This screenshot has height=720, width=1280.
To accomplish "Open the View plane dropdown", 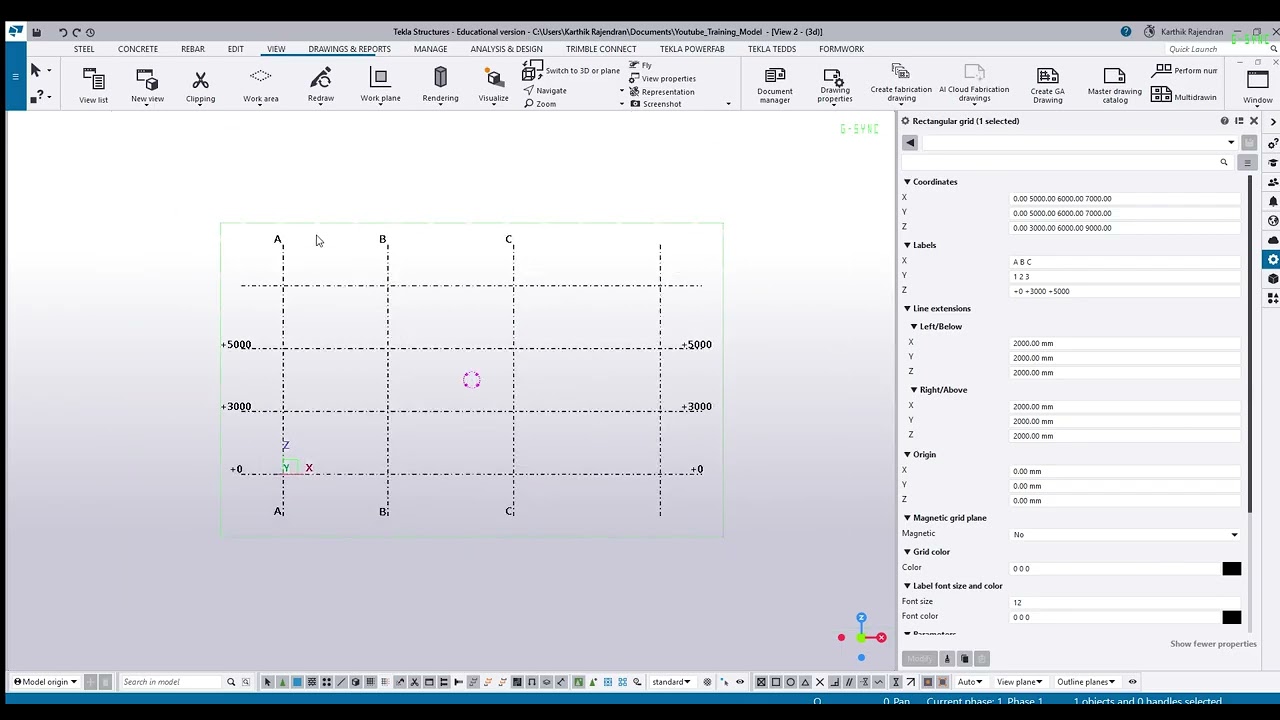I will 1019,682.
